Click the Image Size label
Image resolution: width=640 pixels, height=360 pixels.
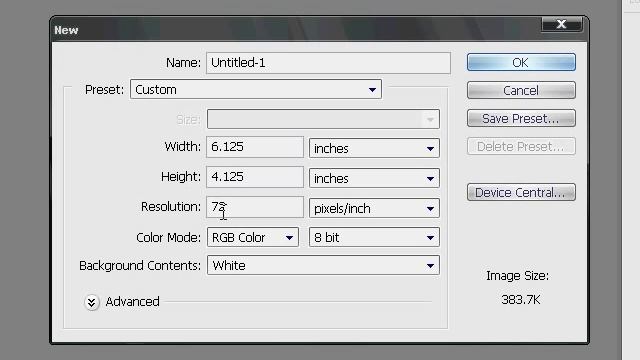coord(518,276)
